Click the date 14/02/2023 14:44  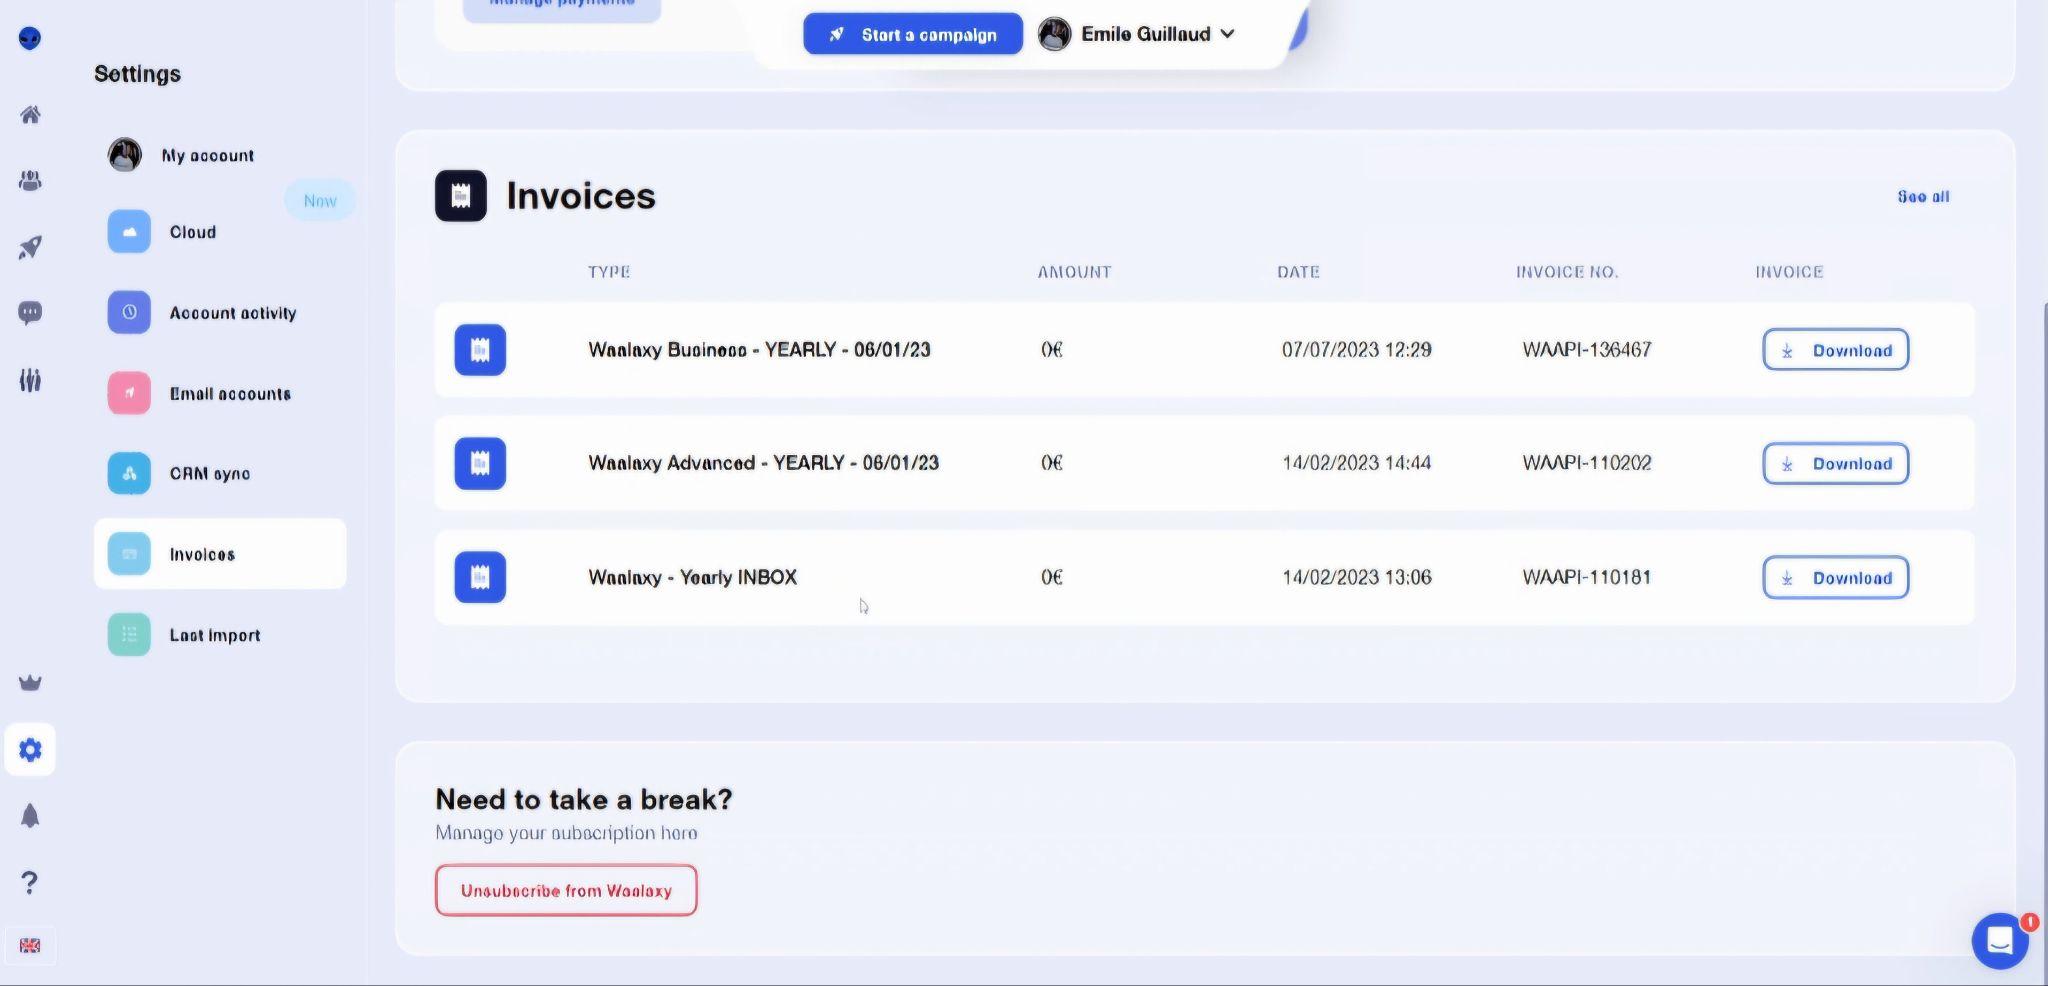point(1356,463)
